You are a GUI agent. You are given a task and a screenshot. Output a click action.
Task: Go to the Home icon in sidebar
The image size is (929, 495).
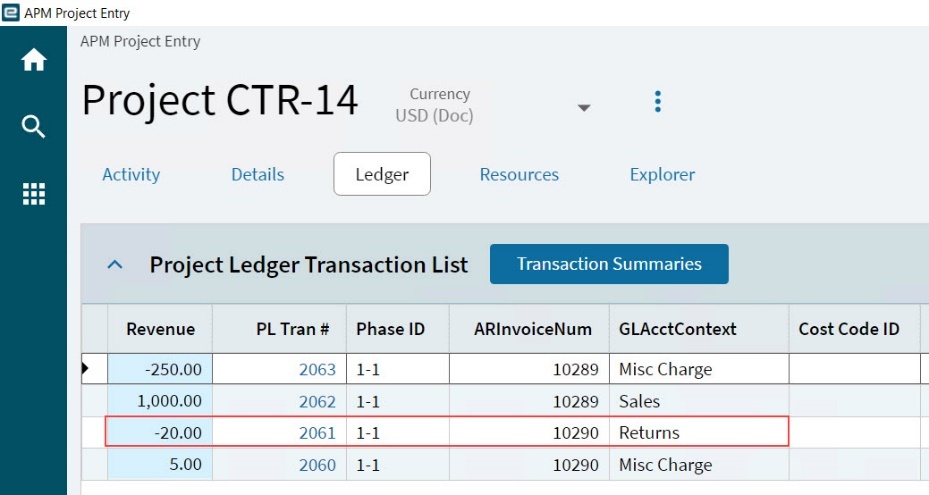[34, 60]
